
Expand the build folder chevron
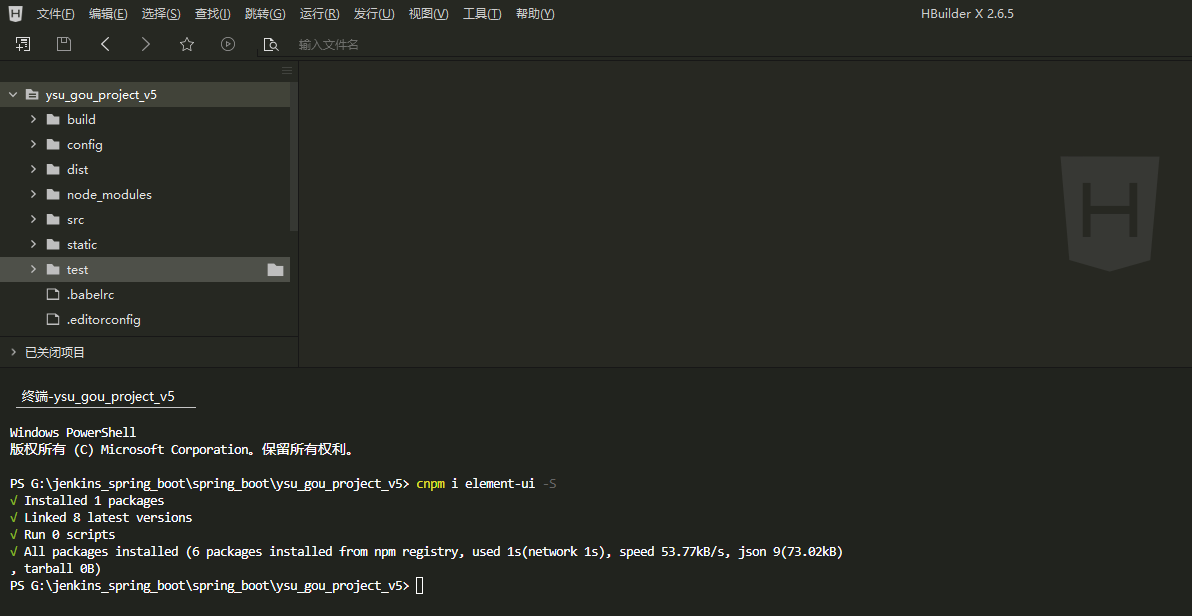pos(33,119)
